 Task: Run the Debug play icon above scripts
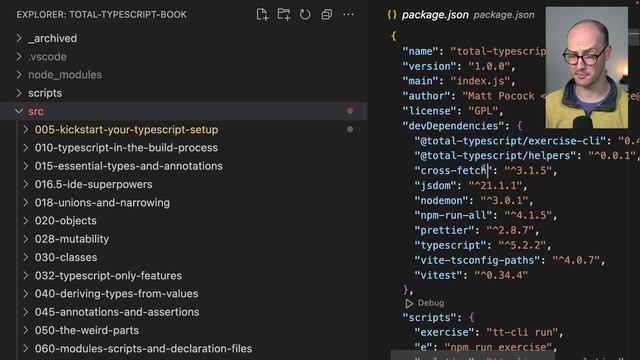click(409, 303)
